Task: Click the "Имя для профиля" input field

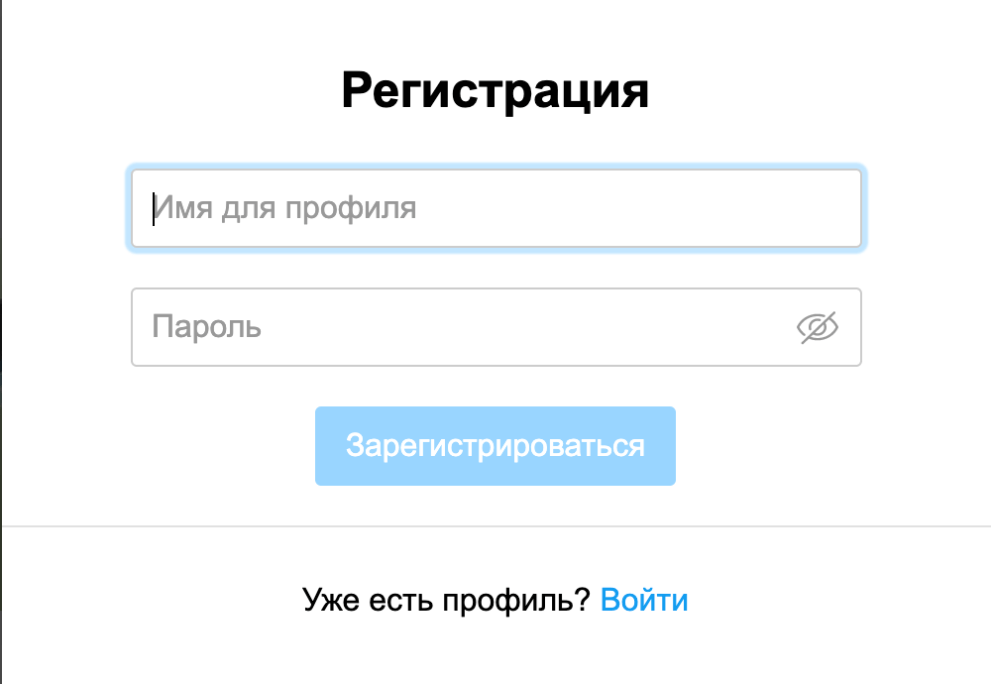Action: pyautogui.click(x=495, y=208)
